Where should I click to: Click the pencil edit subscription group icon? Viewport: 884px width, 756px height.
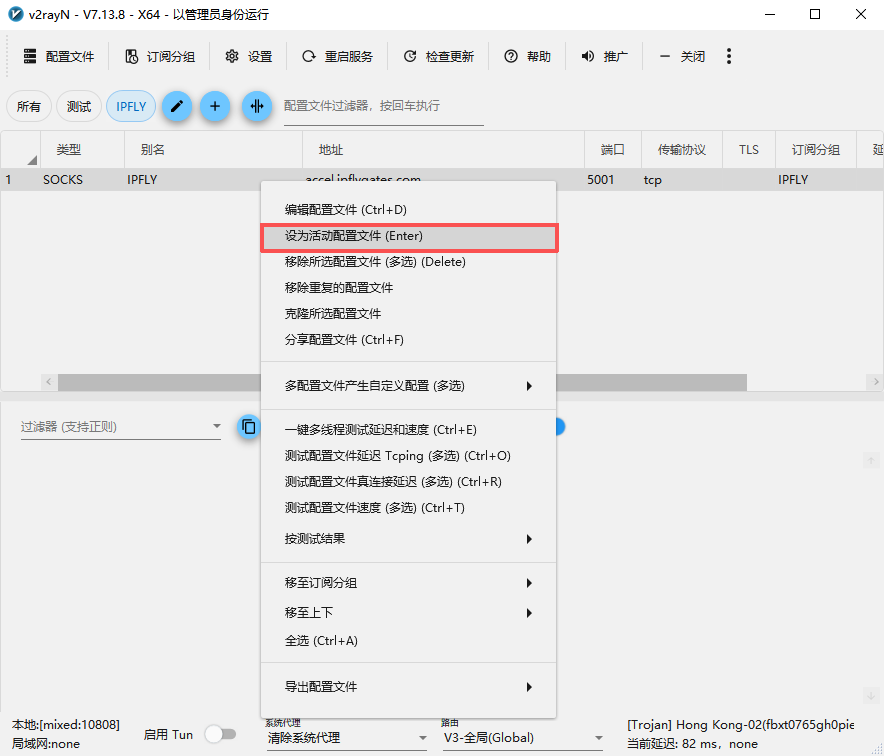coord(177,106)
